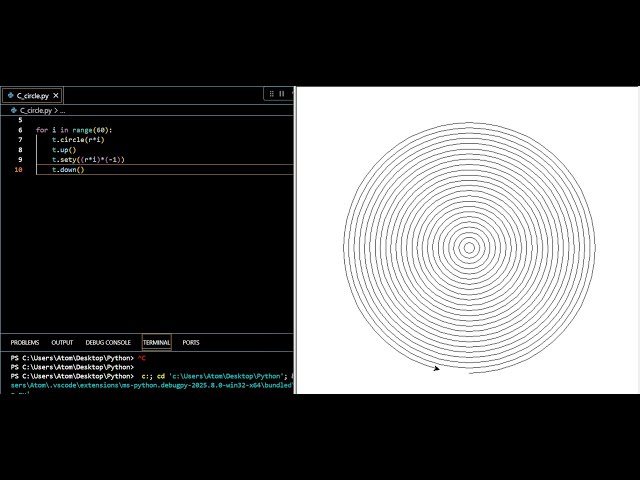This screenshot has height=480, width=640.
Task: Open the DEBUG CONSOLE panel tab
Action: [108, 342]
